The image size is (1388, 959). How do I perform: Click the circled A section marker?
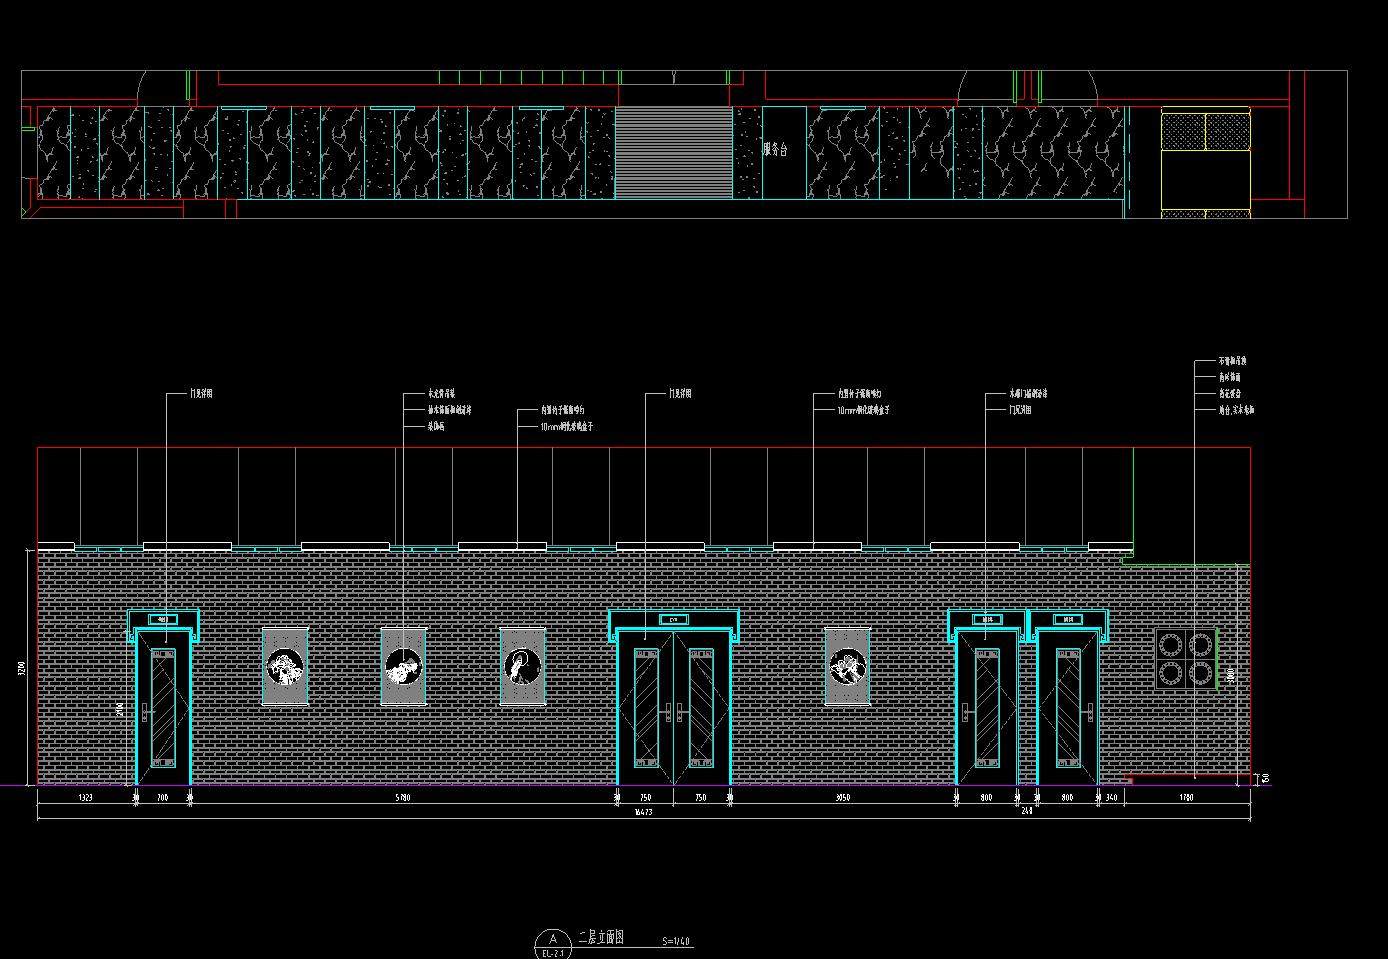point(552,942)
